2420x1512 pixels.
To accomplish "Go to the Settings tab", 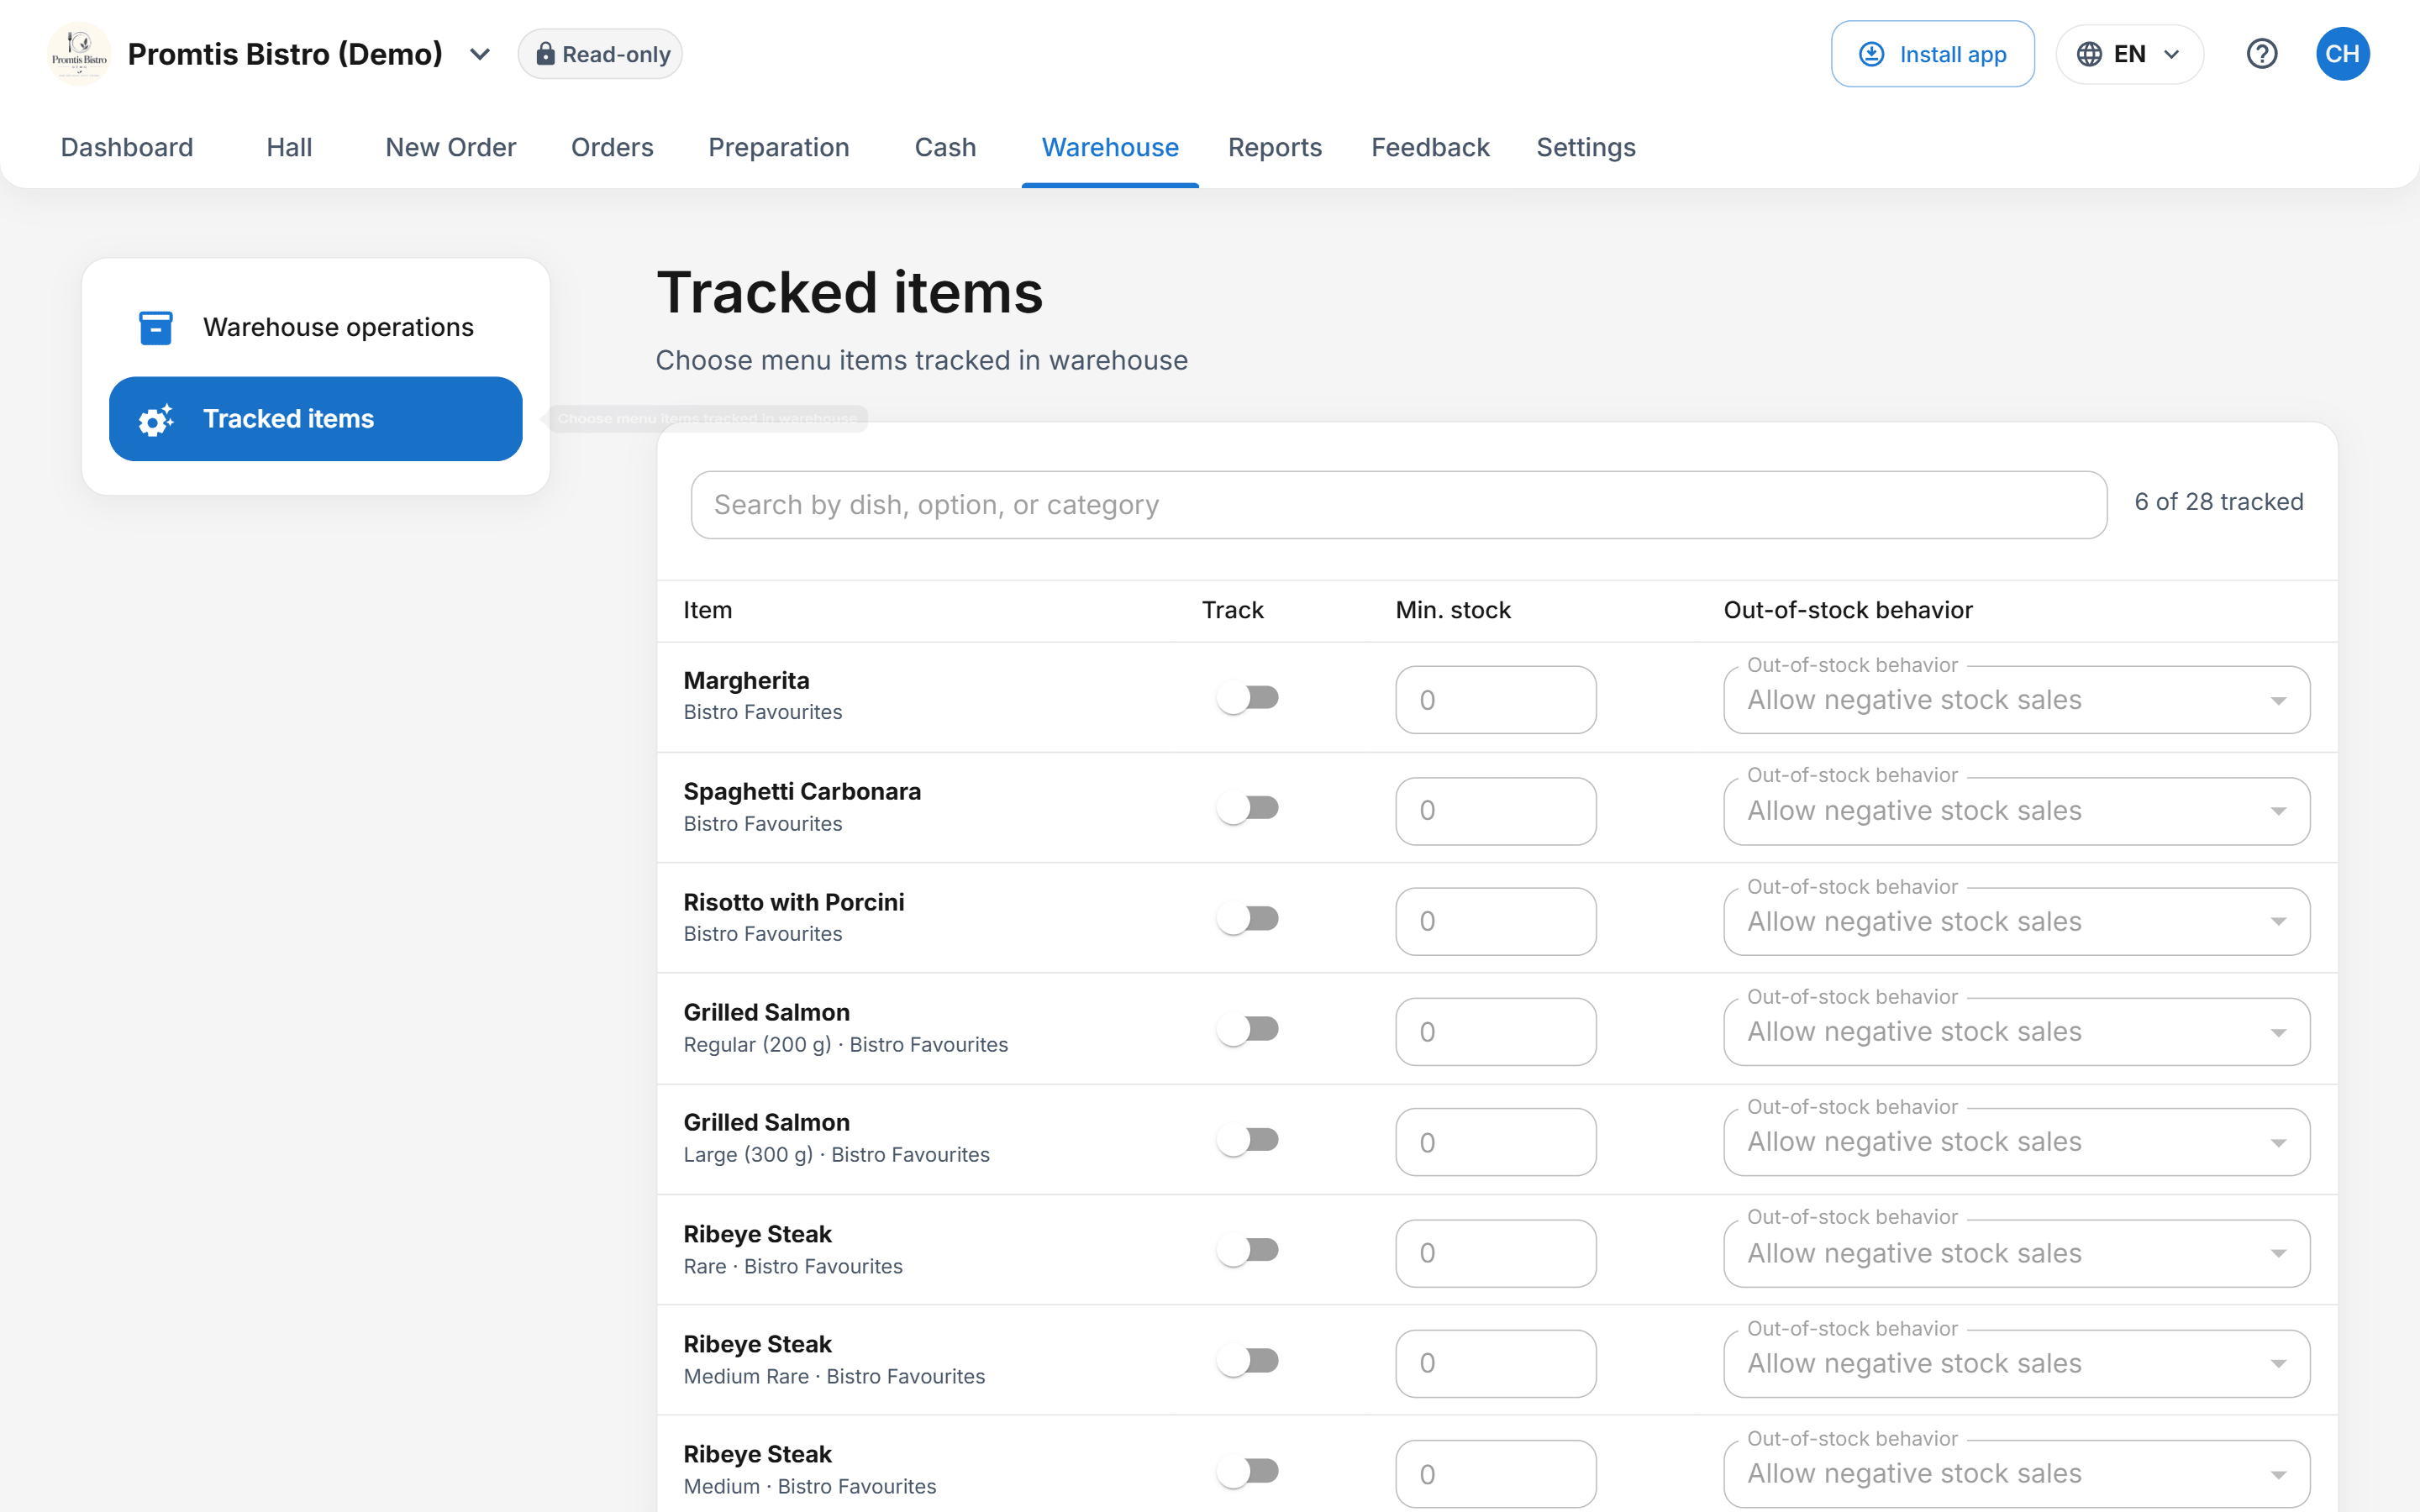I will coord(1586,147).
